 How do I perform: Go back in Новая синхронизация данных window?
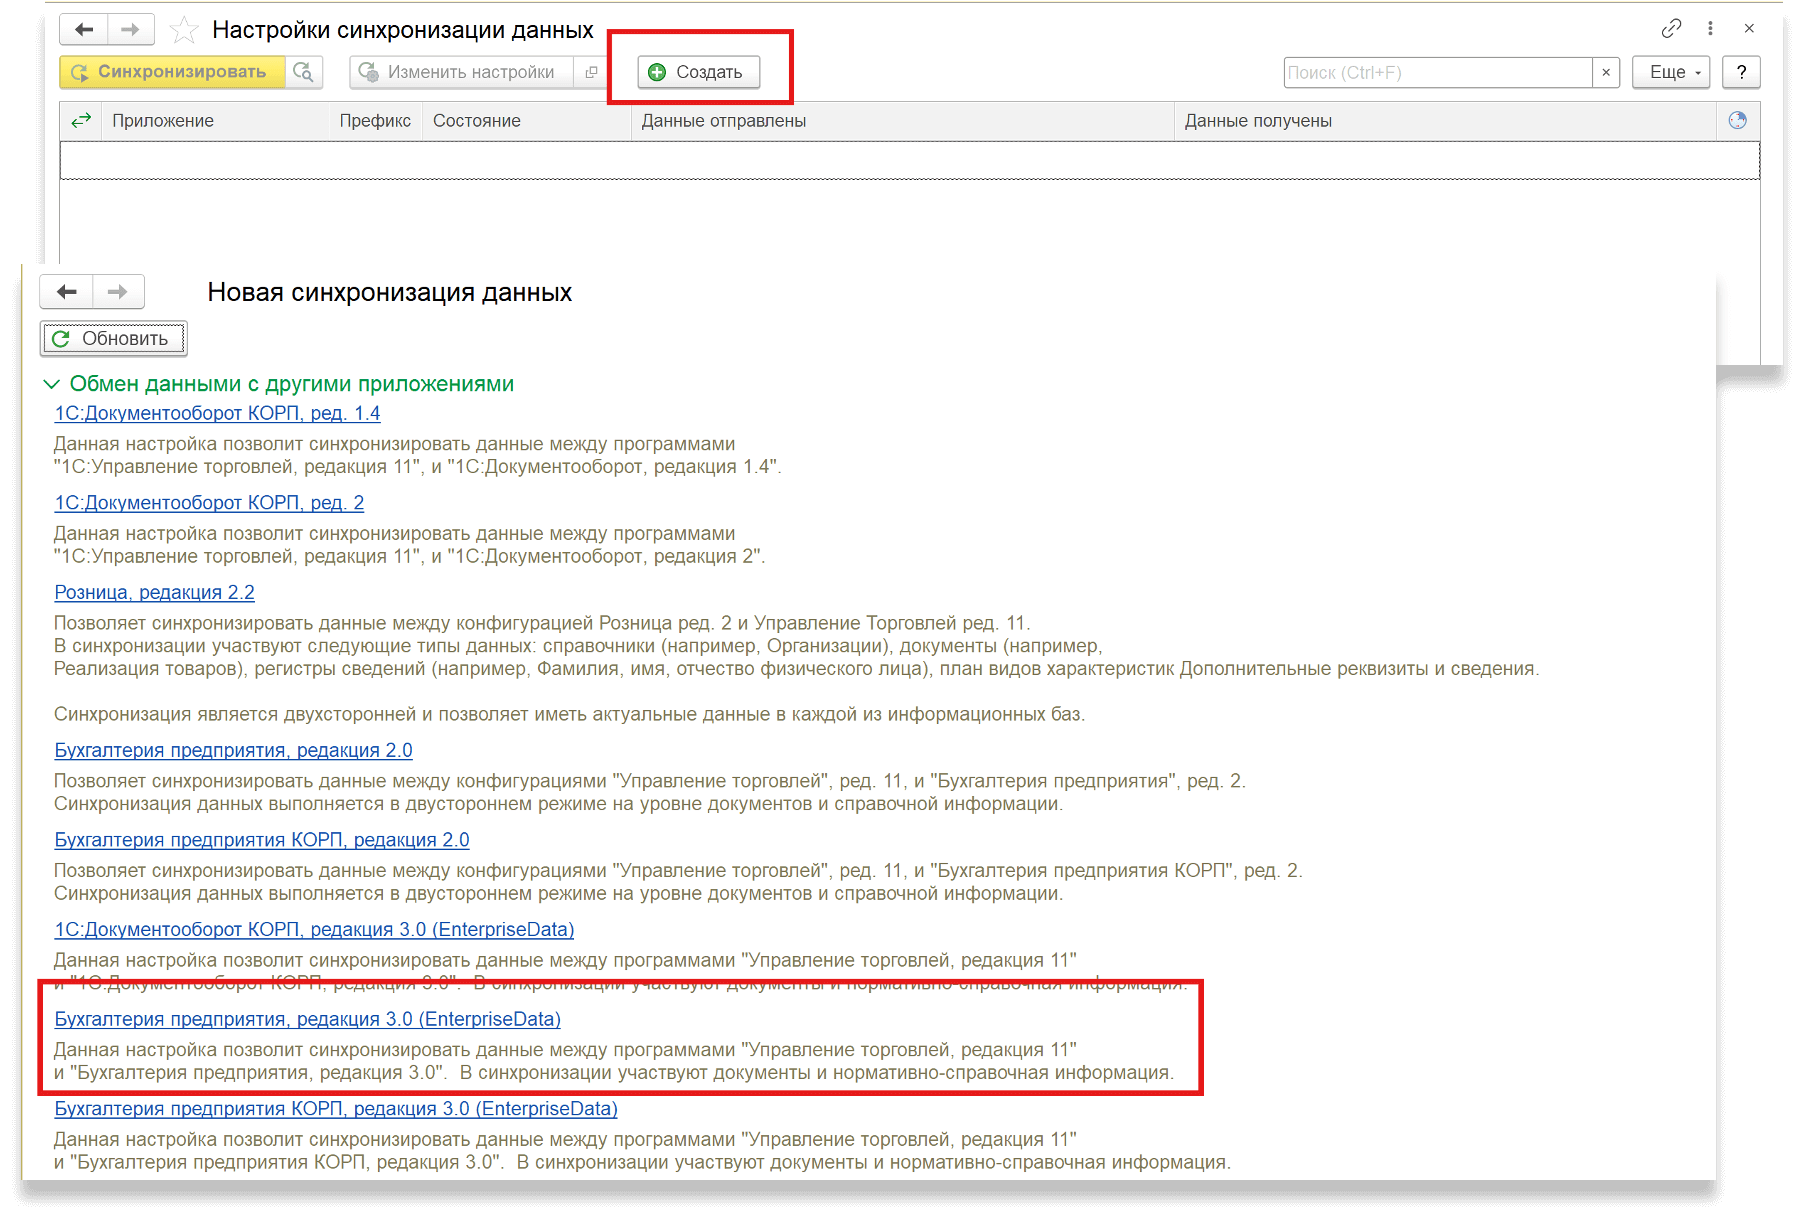pyautogui.click(x=67, y=292)
